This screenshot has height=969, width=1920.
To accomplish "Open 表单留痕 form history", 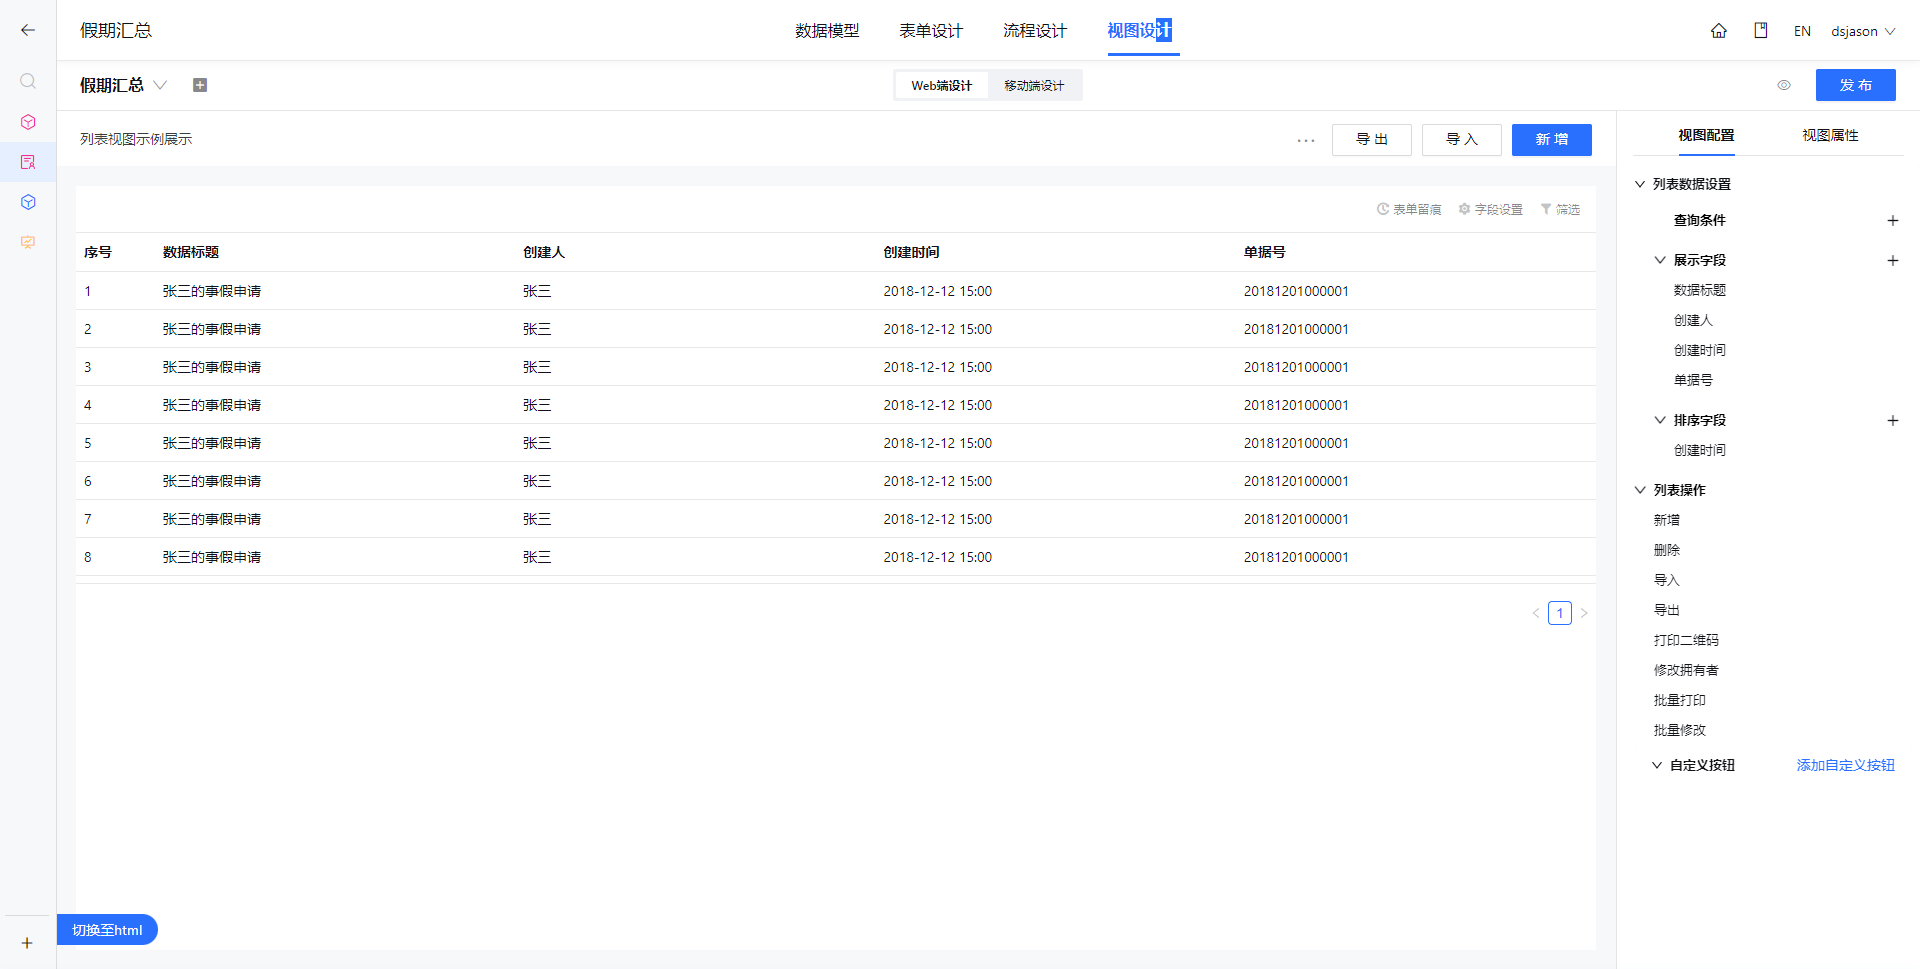I will point(1409,209).
